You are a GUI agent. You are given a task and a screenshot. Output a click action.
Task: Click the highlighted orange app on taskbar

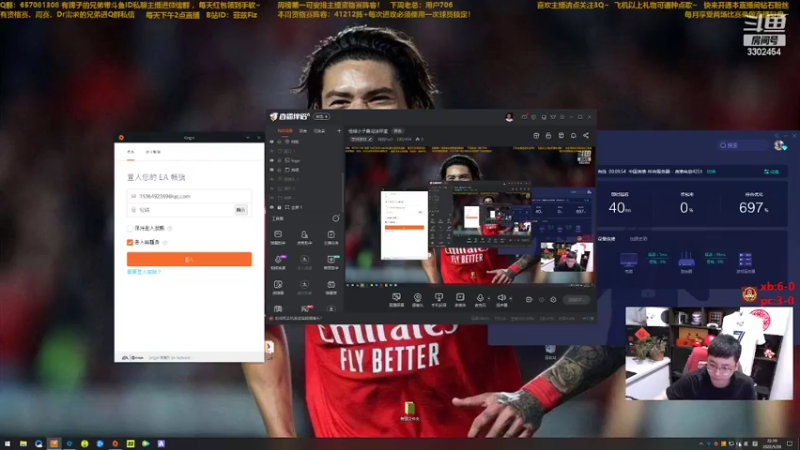(54, 444)
